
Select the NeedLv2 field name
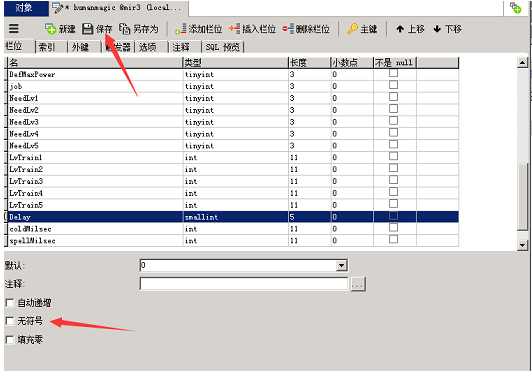[x=24, y=110]
